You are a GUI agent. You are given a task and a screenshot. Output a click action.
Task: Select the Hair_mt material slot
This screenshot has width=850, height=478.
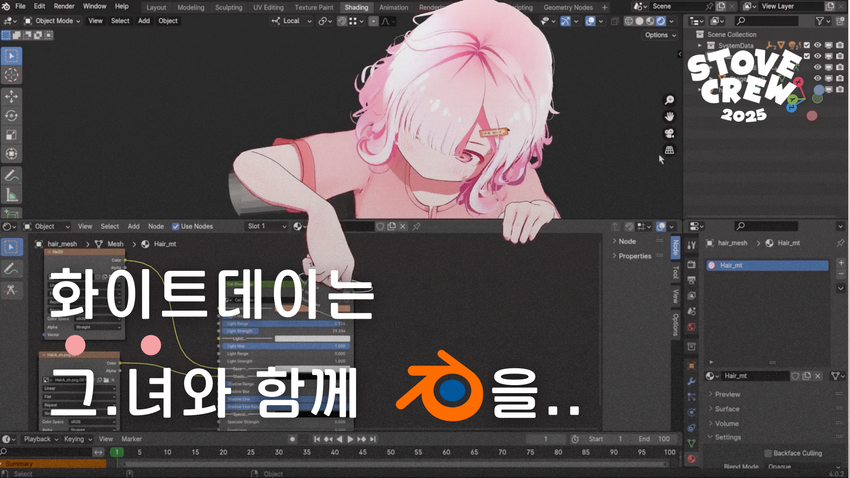767,266
